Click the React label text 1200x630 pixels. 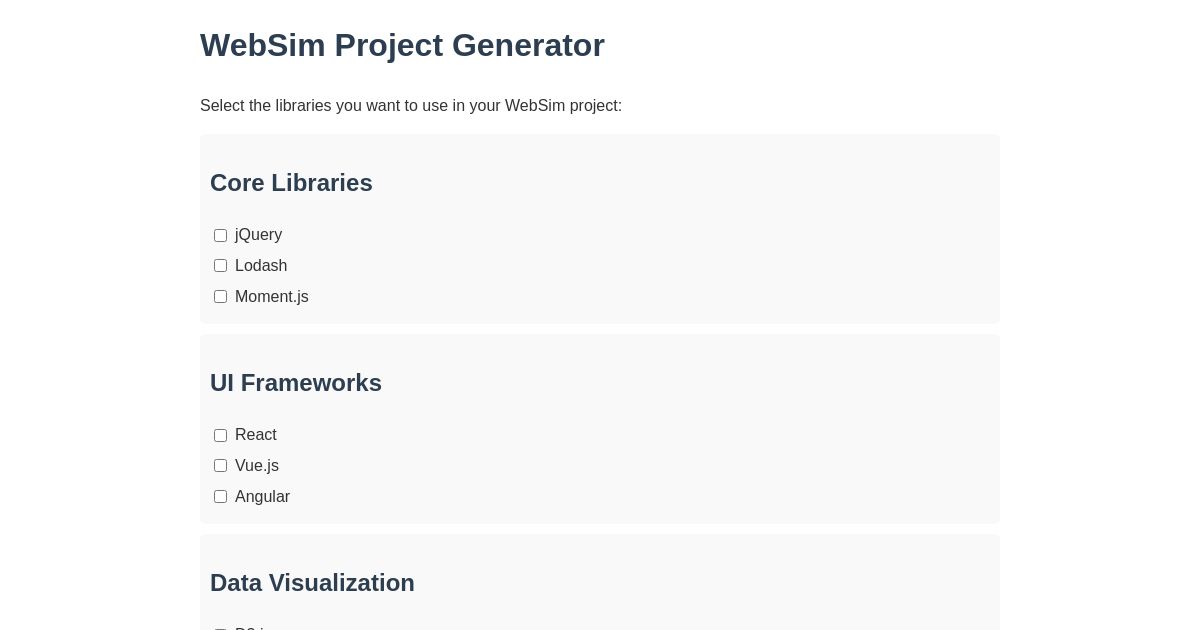(x=256, y=435)
